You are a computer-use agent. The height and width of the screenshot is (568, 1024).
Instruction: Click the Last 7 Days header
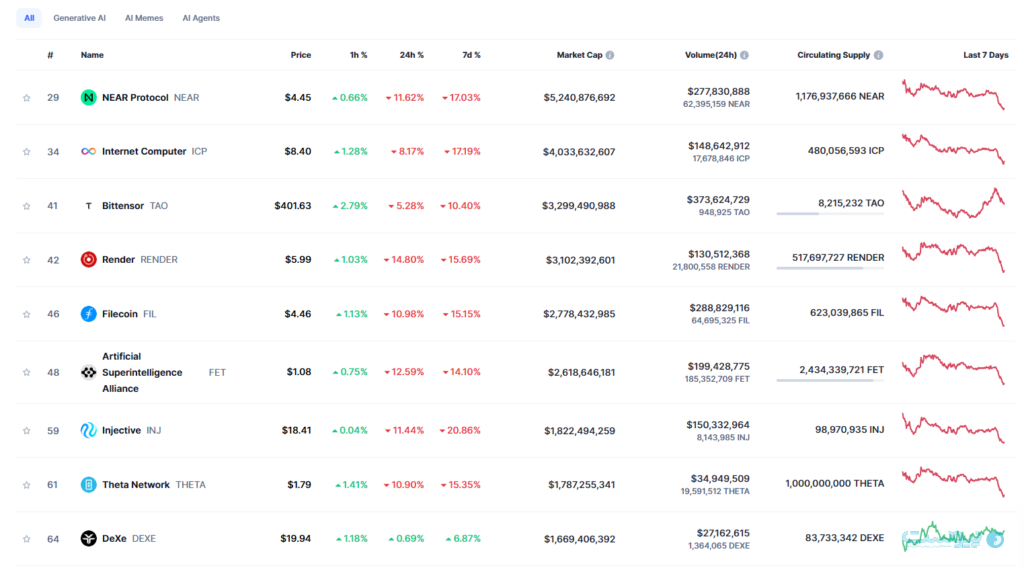985,55
